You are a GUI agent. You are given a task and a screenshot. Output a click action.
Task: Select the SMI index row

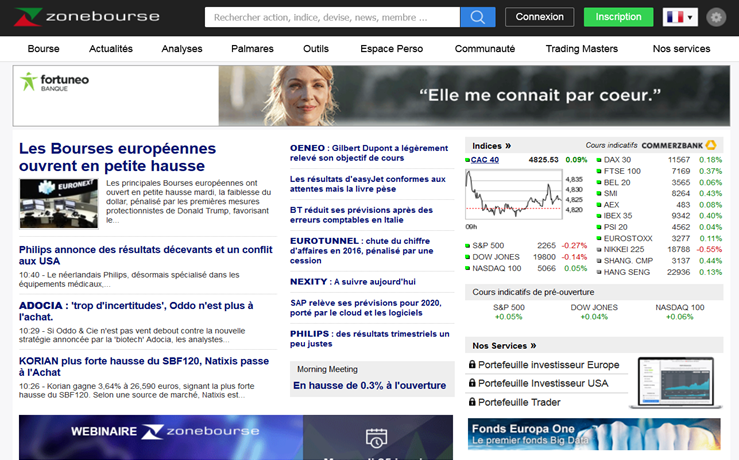659,193
